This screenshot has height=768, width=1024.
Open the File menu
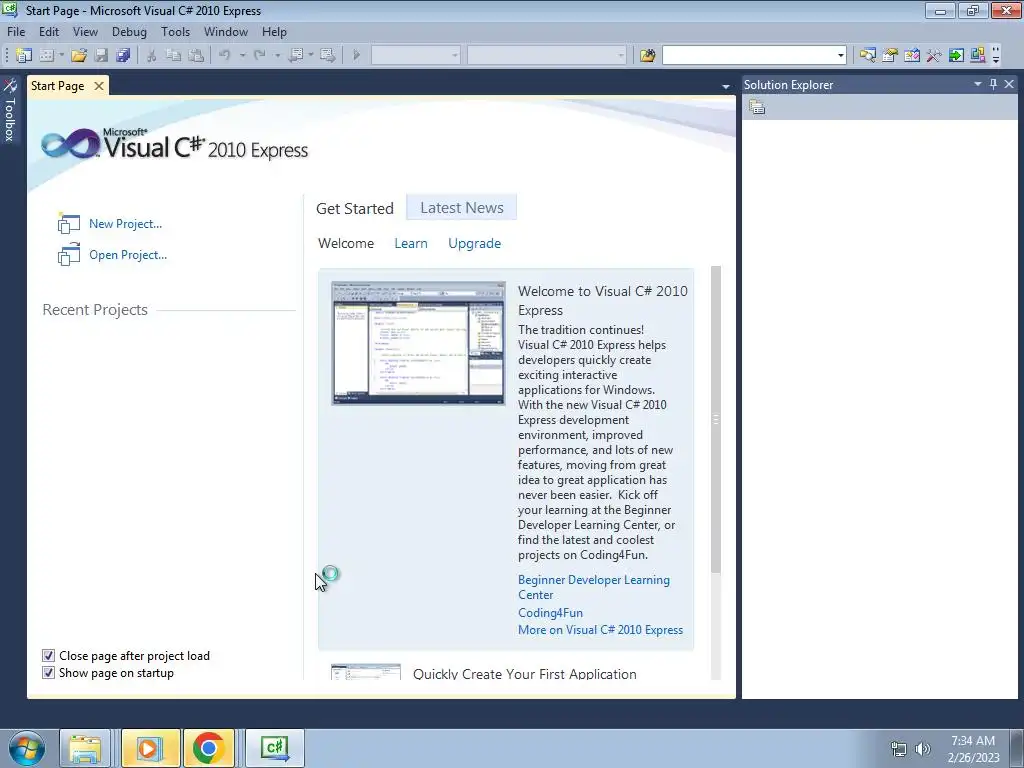[x=16, y=31]
